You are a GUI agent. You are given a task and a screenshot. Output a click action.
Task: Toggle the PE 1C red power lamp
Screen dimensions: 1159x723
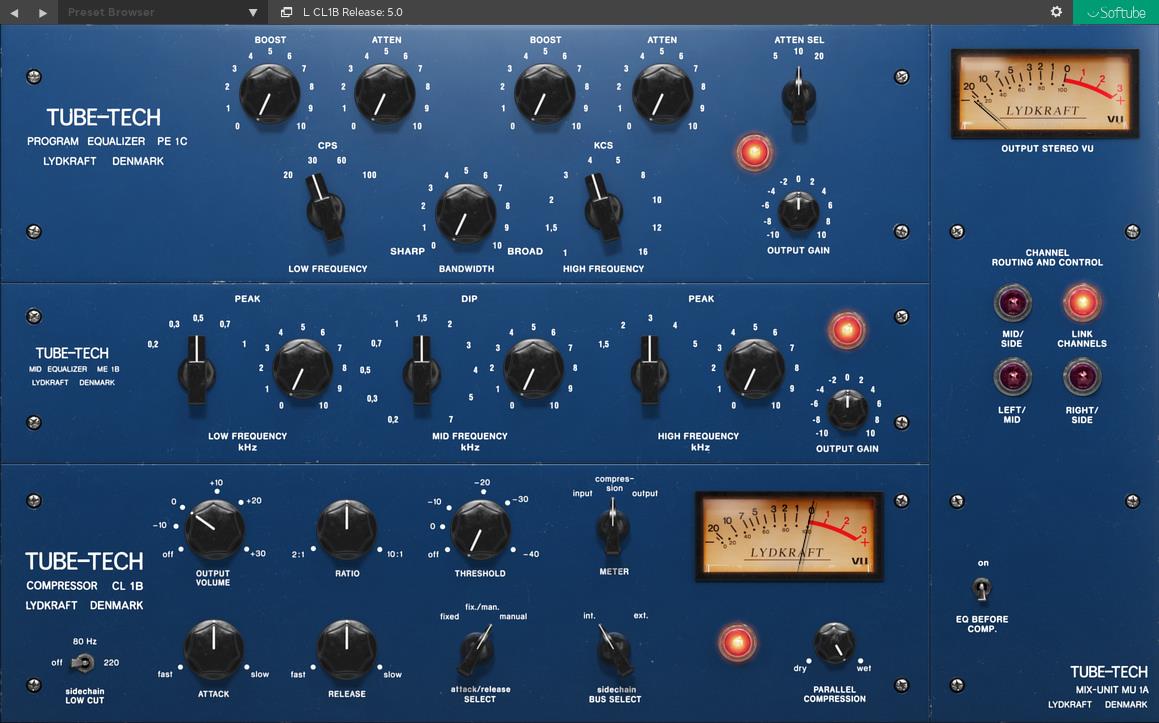754,153
